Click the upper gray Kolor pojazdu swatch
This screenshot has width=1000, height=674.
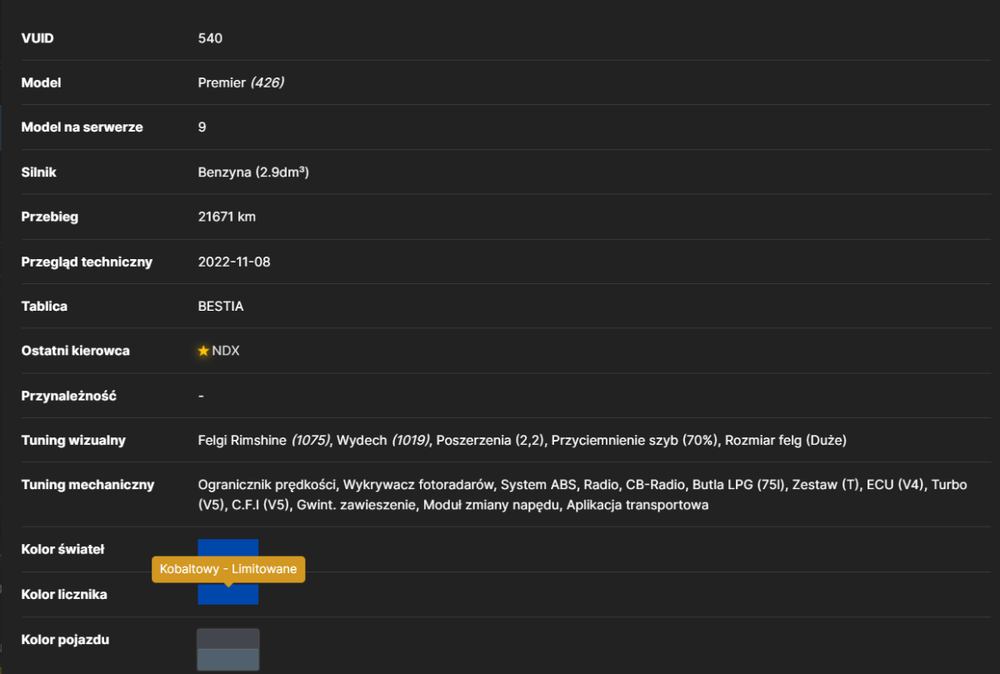coord(228,639)
